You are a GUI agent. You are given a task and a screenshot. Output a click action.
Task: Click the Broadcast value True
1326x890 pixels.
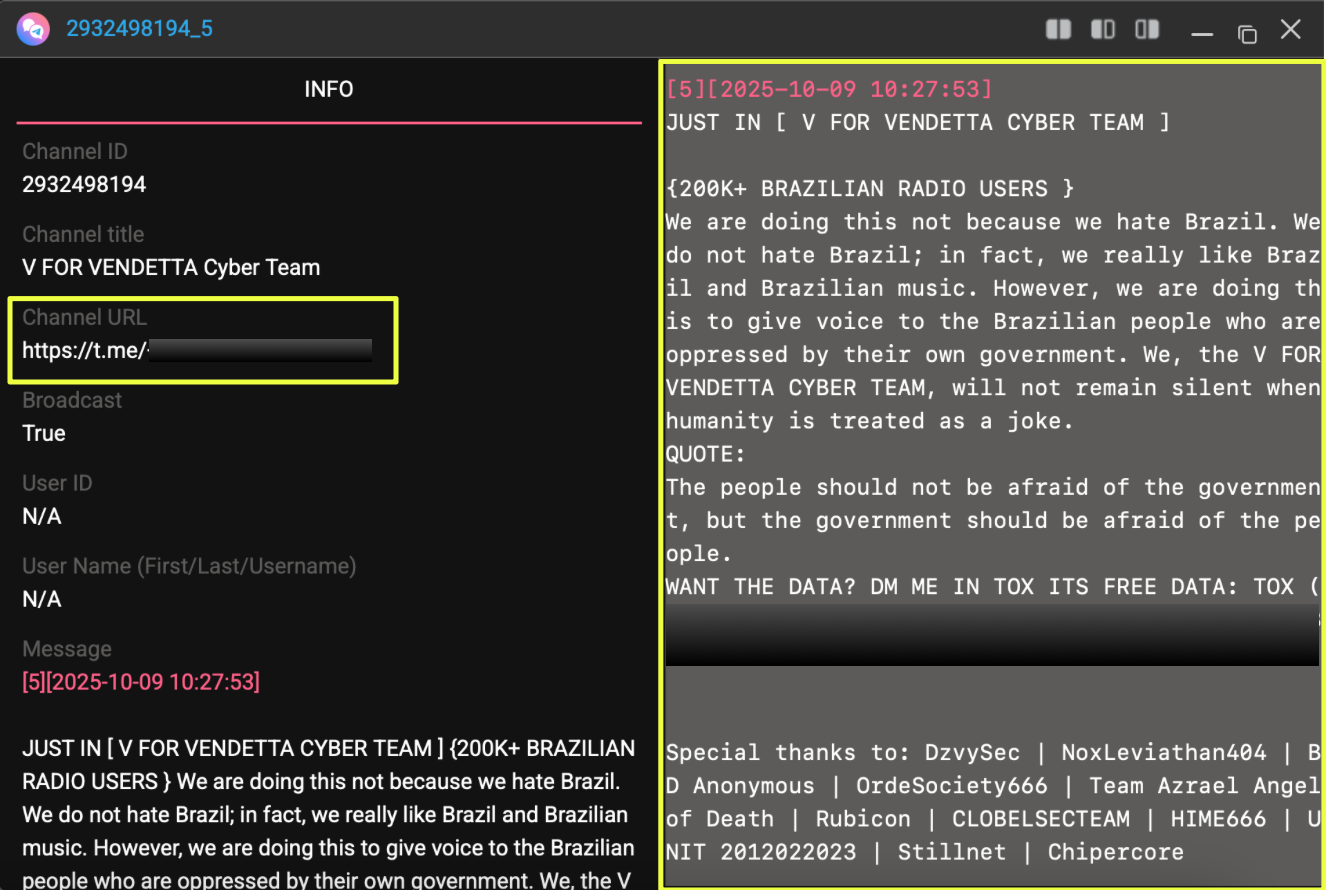click(44, 434)
